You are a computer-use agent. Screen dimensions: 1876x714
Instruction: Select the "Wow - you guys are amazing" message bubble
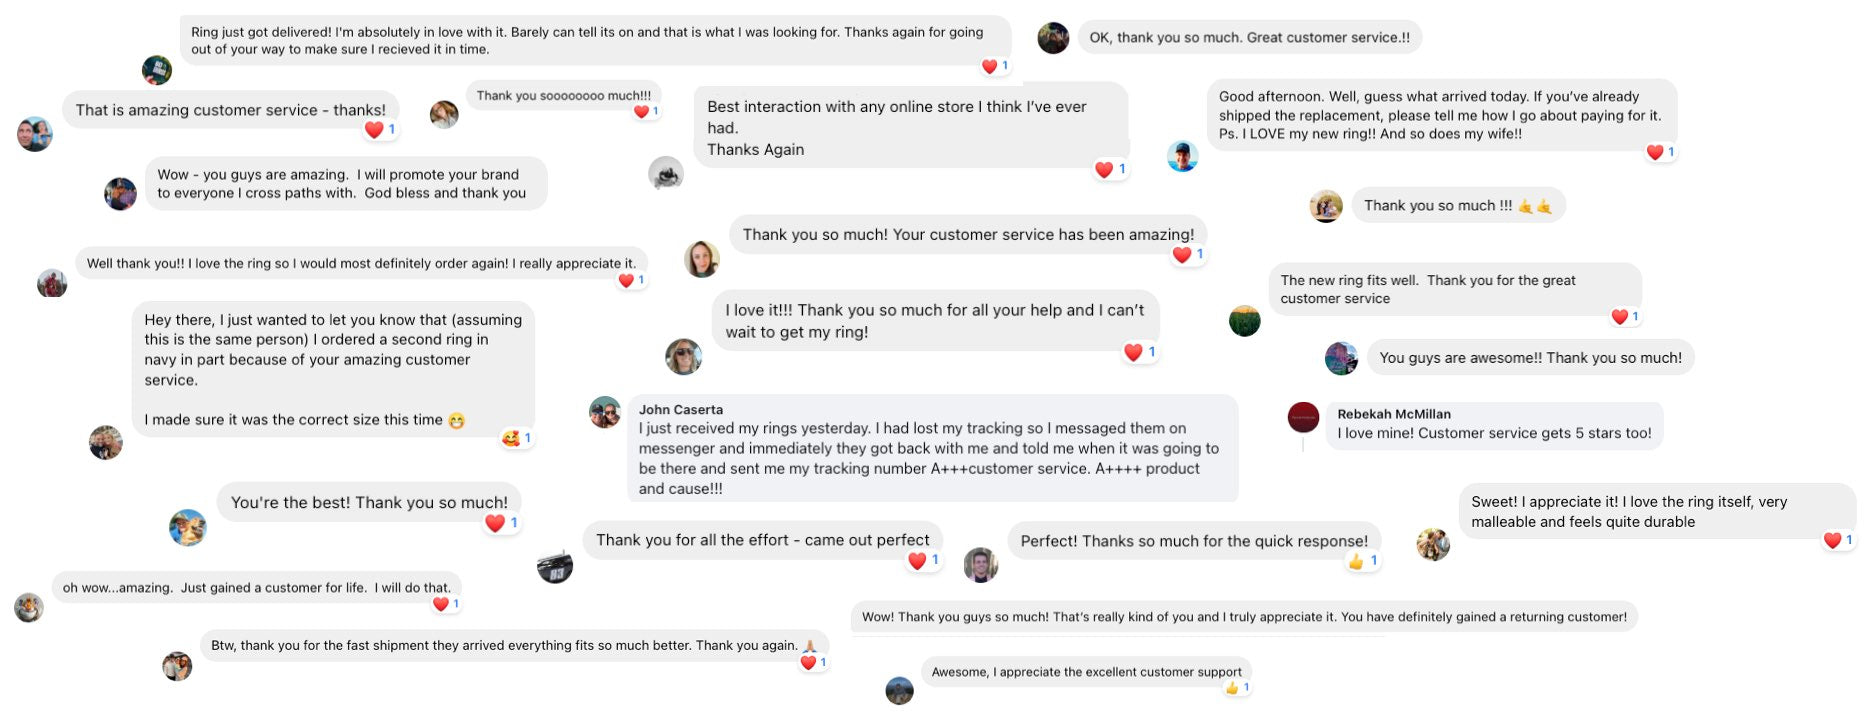346,184
